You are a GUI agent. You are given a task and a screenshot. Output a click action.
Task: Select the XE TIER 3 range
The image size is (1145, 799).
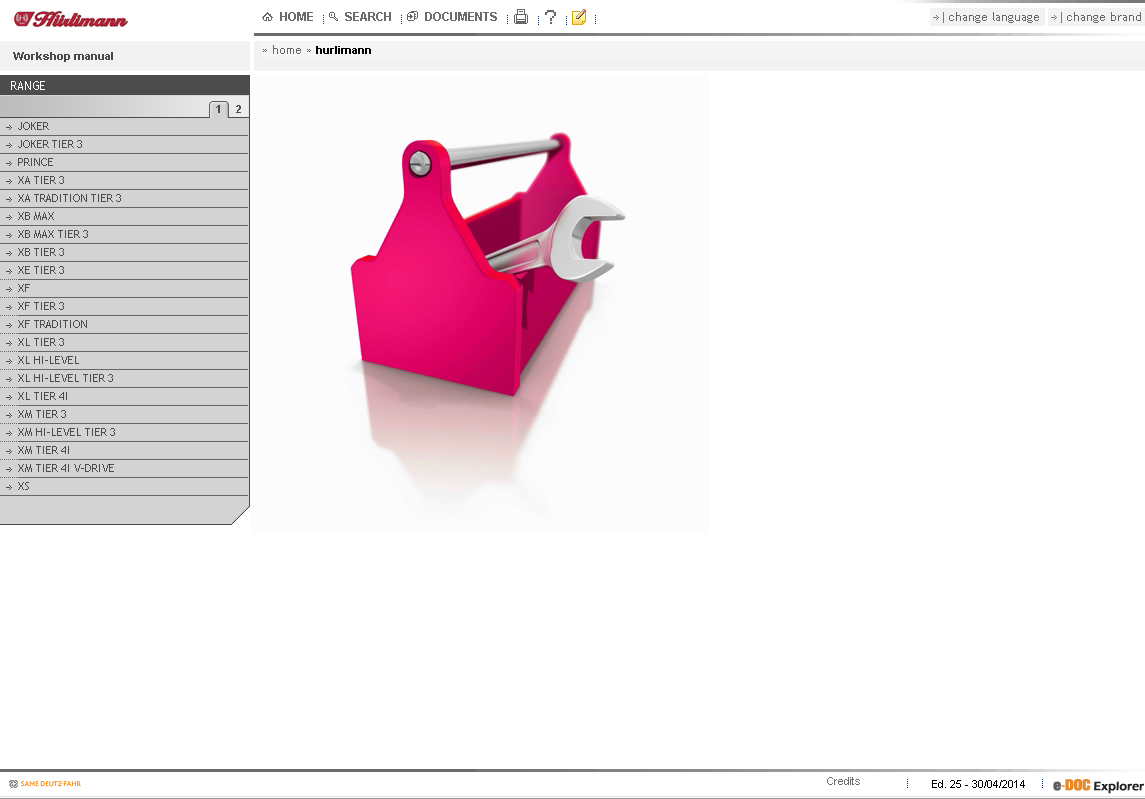point(124,270)
